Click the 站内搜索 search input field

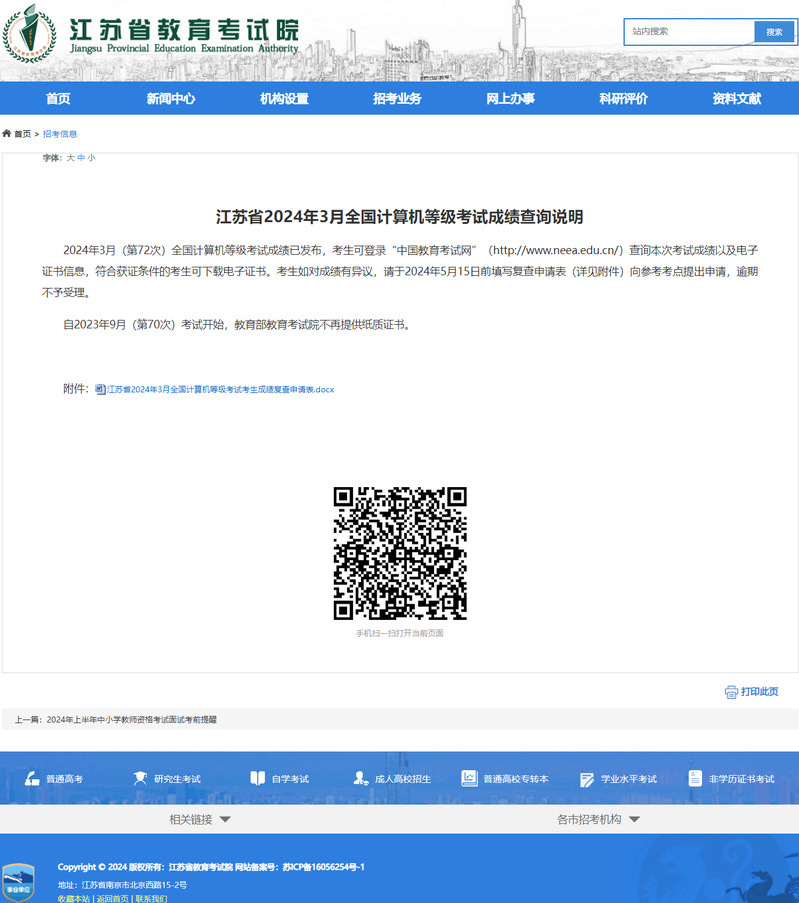click(x=689, y=32)
